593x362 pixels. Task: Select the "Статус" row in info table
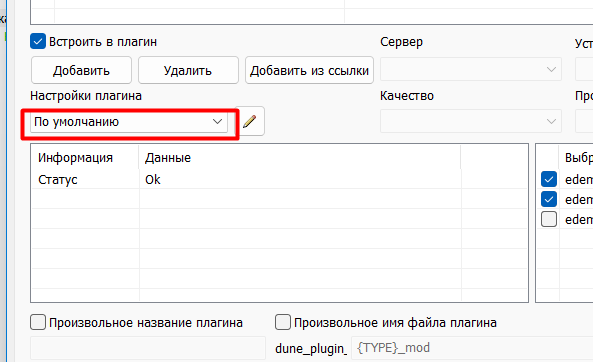[279, 179]
